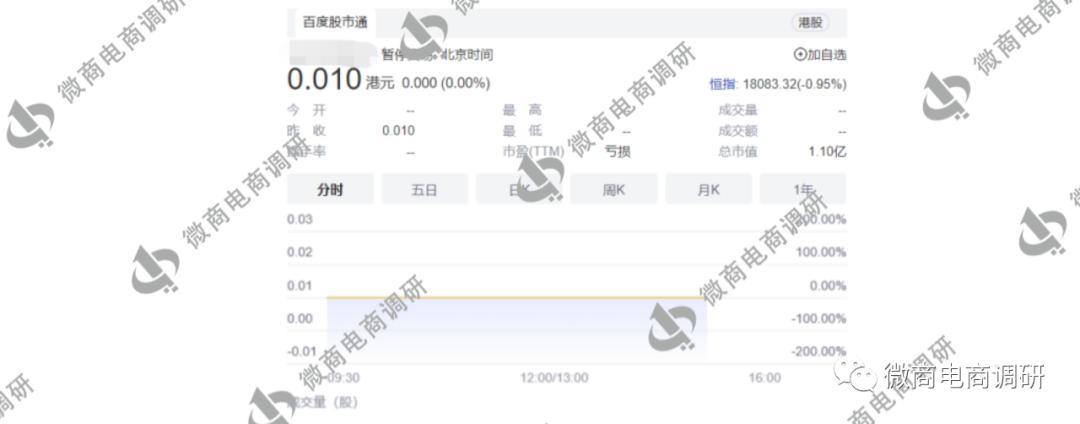
Task: Click the yellow price line in chart
Action: 516,297
